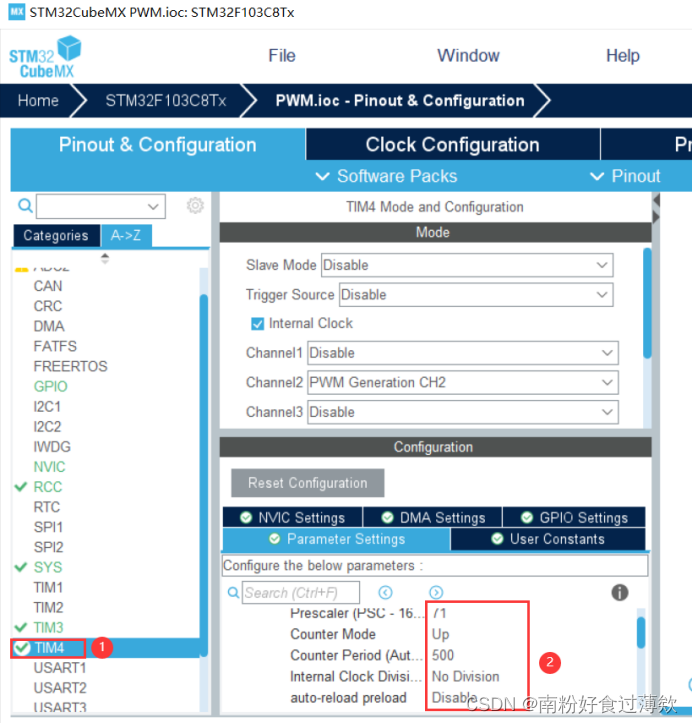
Task: Click the peripheral list vertical scrollbar
Action: coord(204,475)
